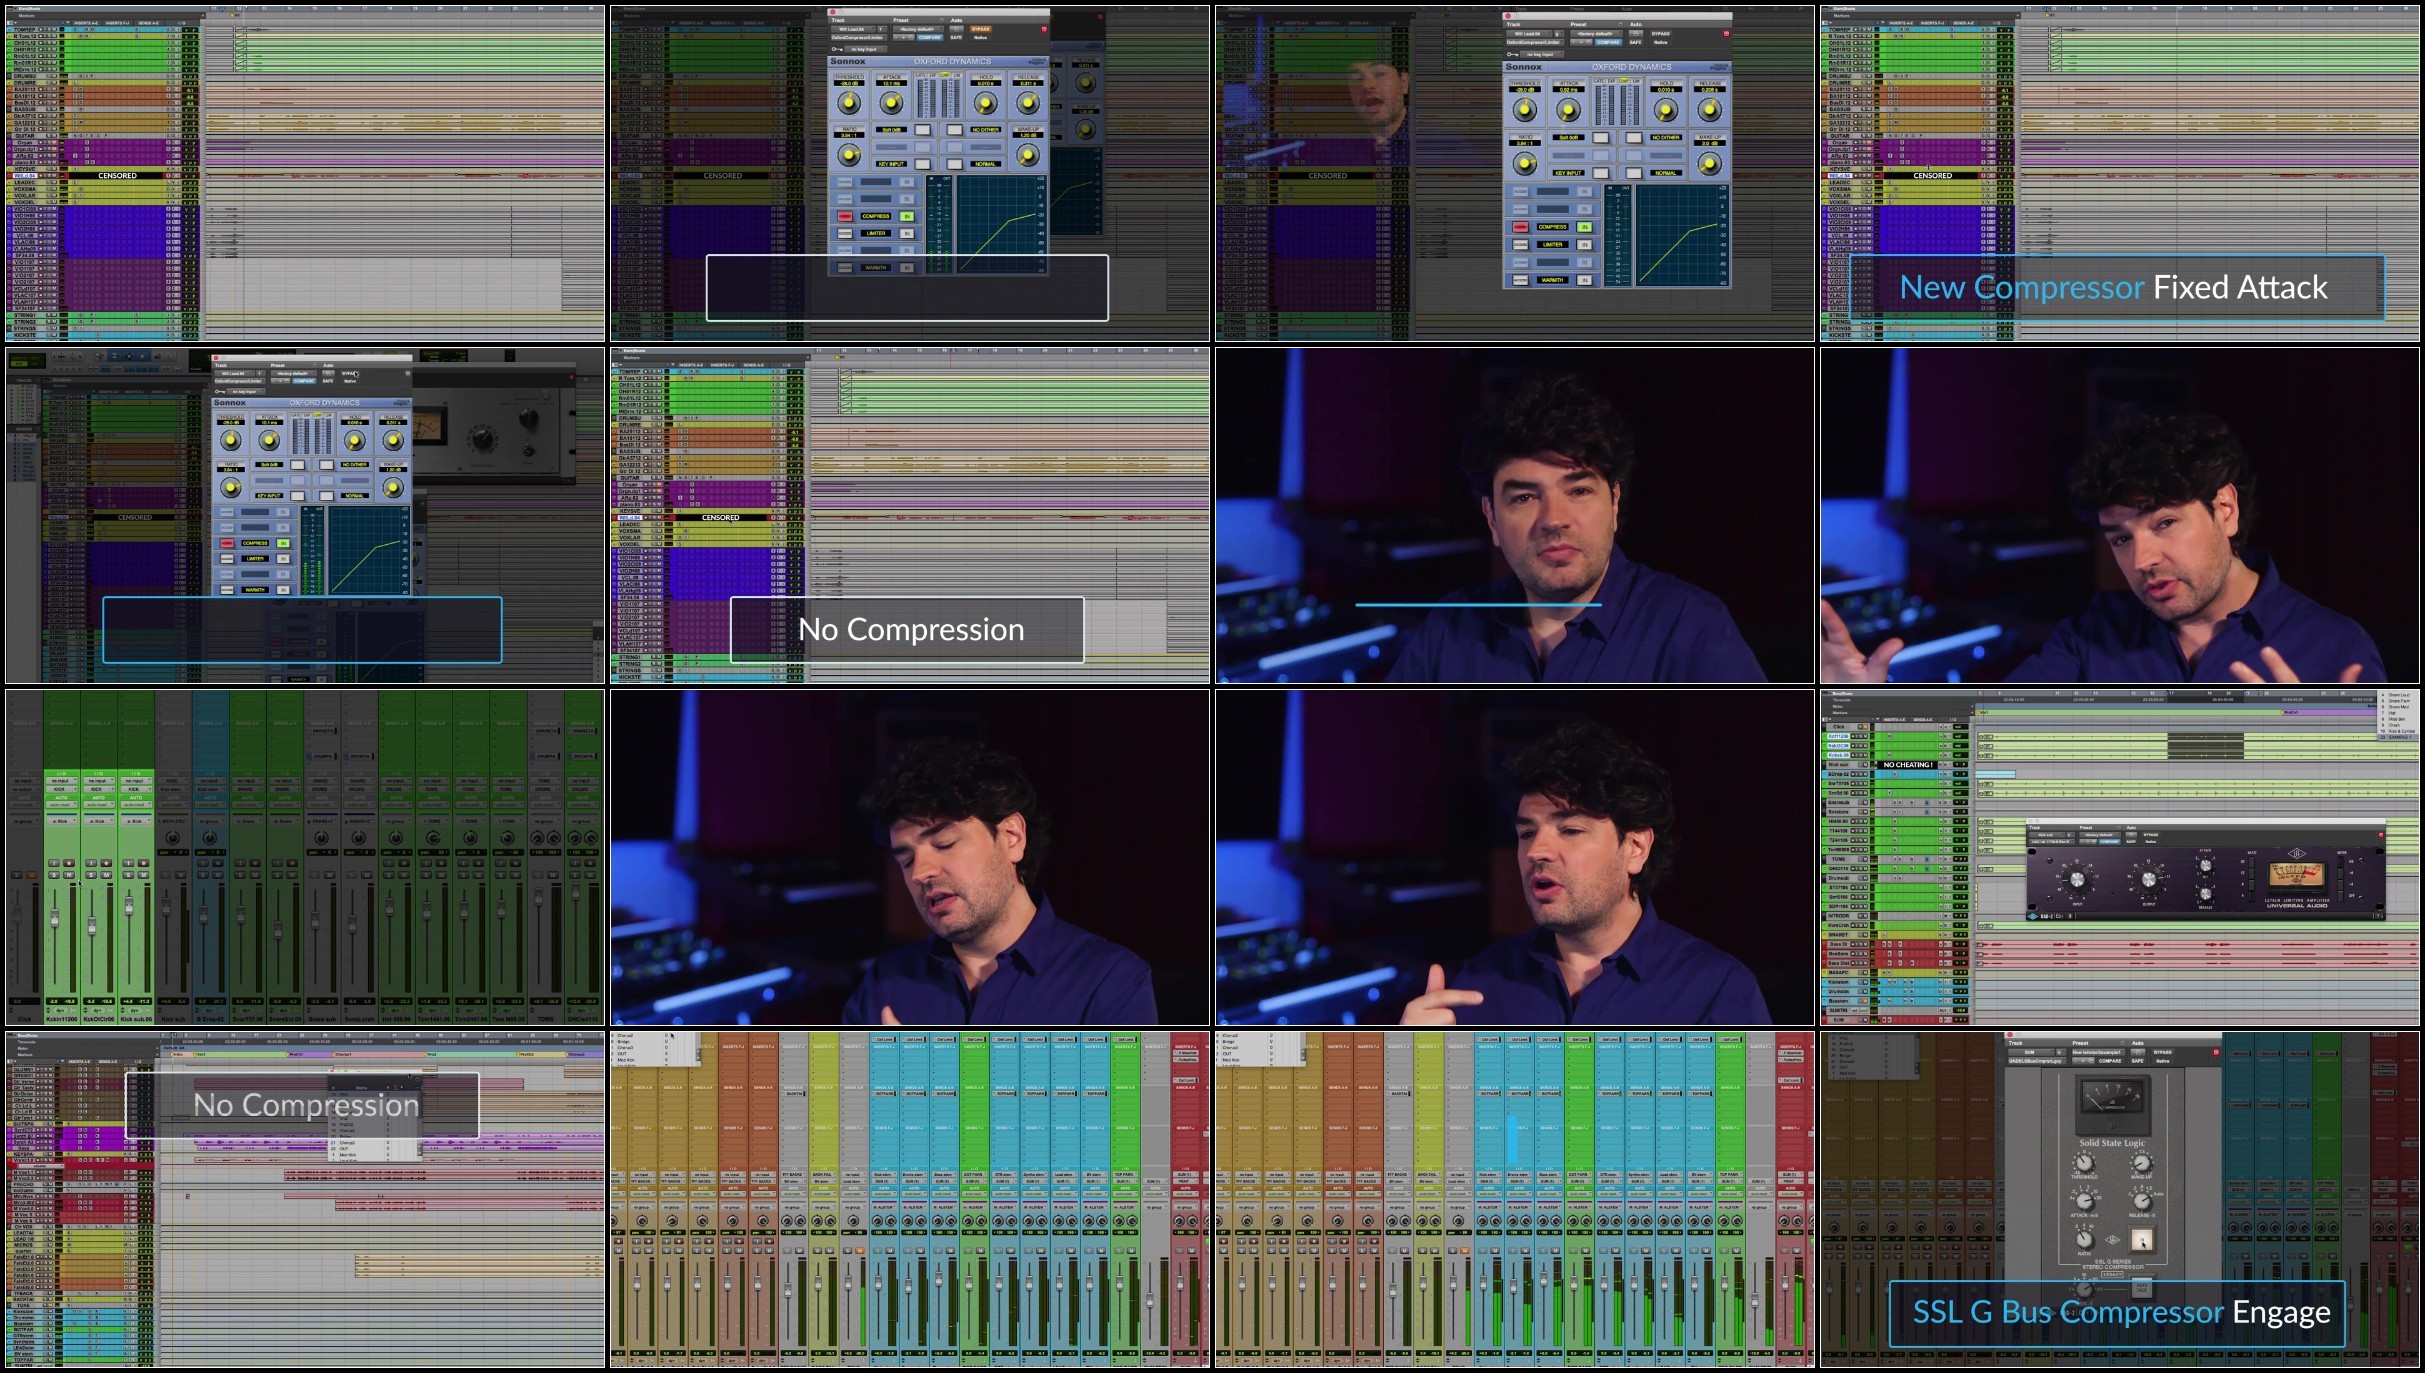The height and width of the screenshot is (1373, 2425).
Task: Toggle the Rate Fade button on SSL compressor
Action: pyautogui.click(x=2142, y=1288)
